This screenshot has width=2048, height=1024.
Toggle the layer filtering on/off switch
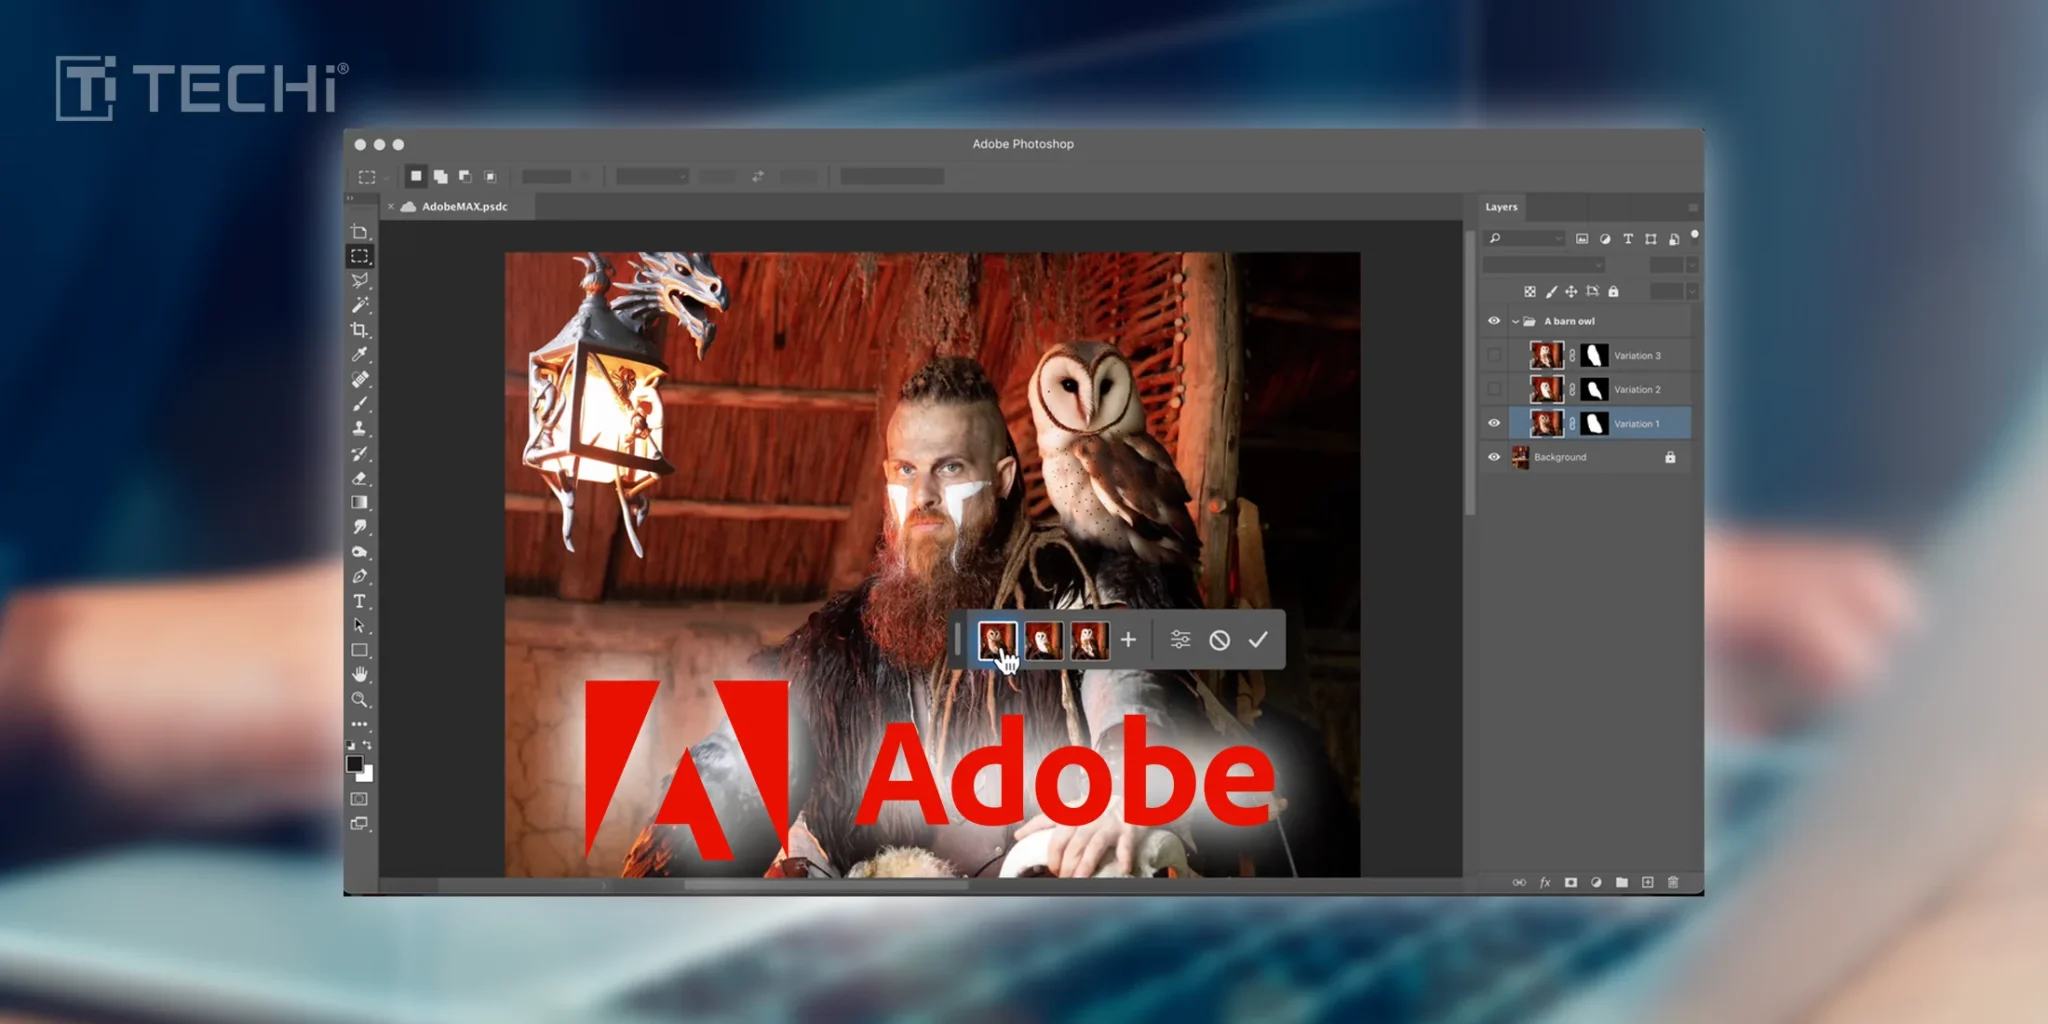click(1694, 236)
